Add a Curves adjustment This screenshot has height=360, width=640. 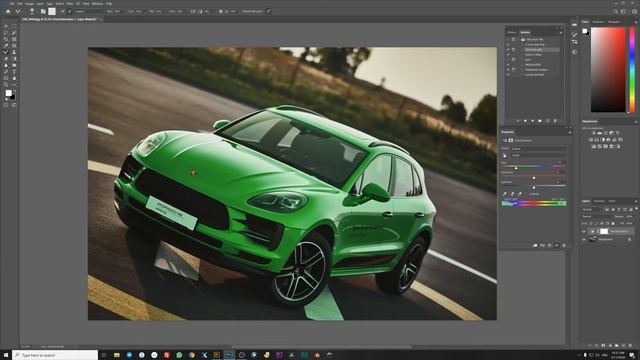click(x=606, y=133)
